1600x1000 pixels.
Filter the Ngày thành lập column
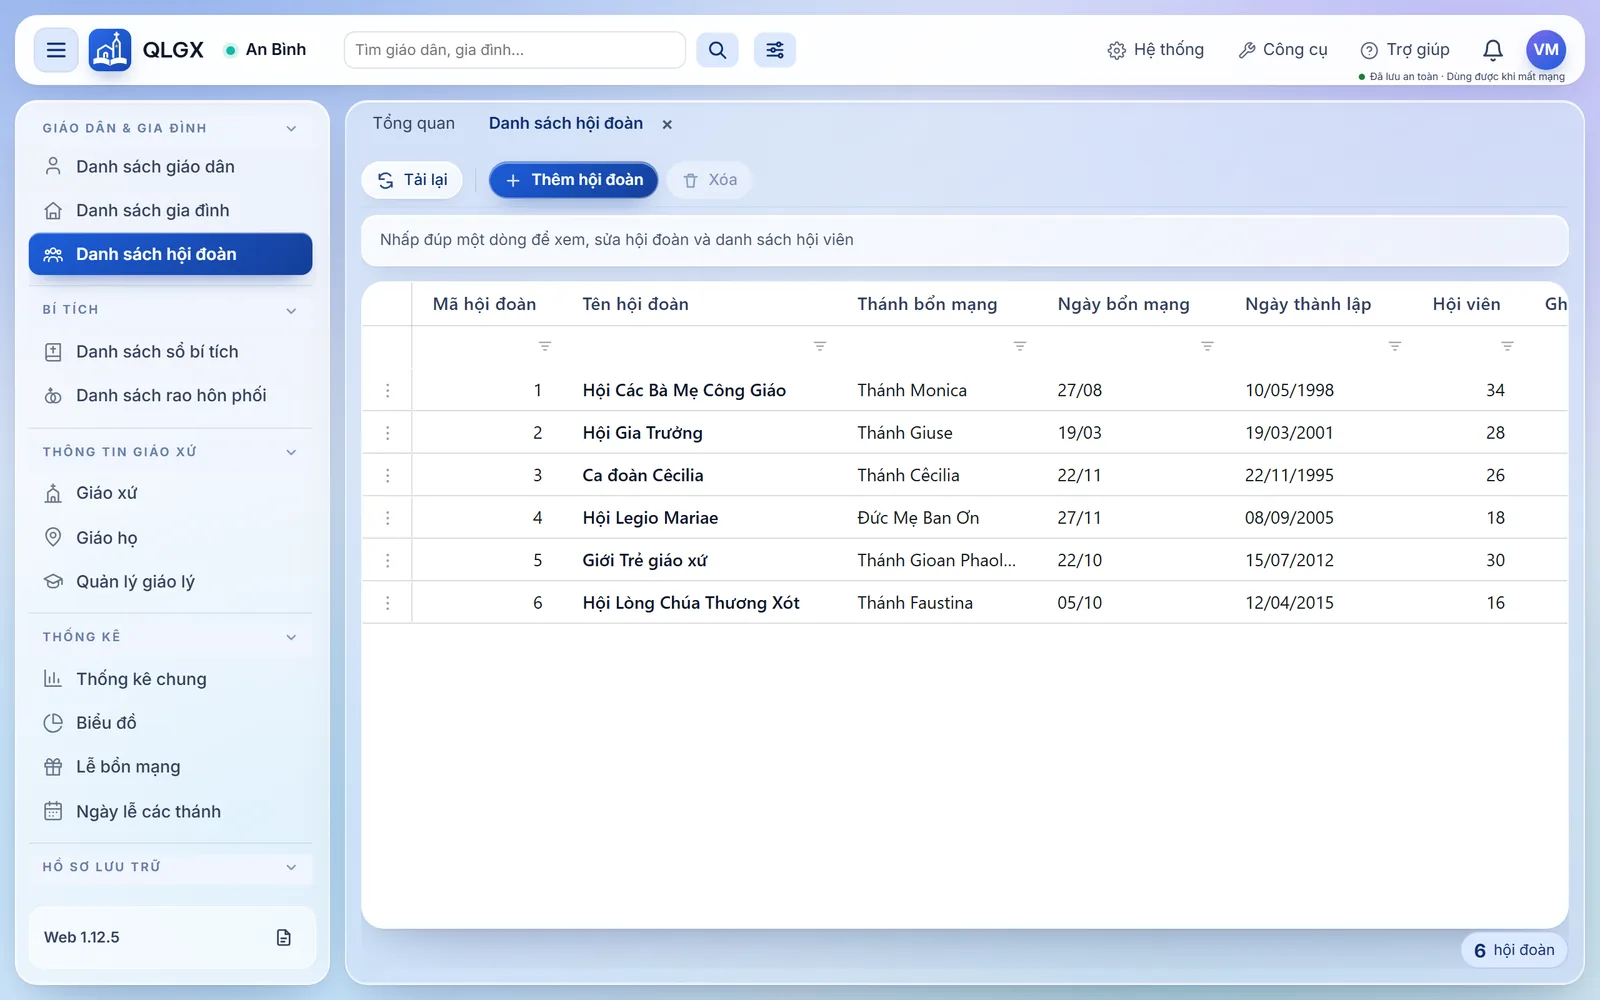coord(1395,346)
